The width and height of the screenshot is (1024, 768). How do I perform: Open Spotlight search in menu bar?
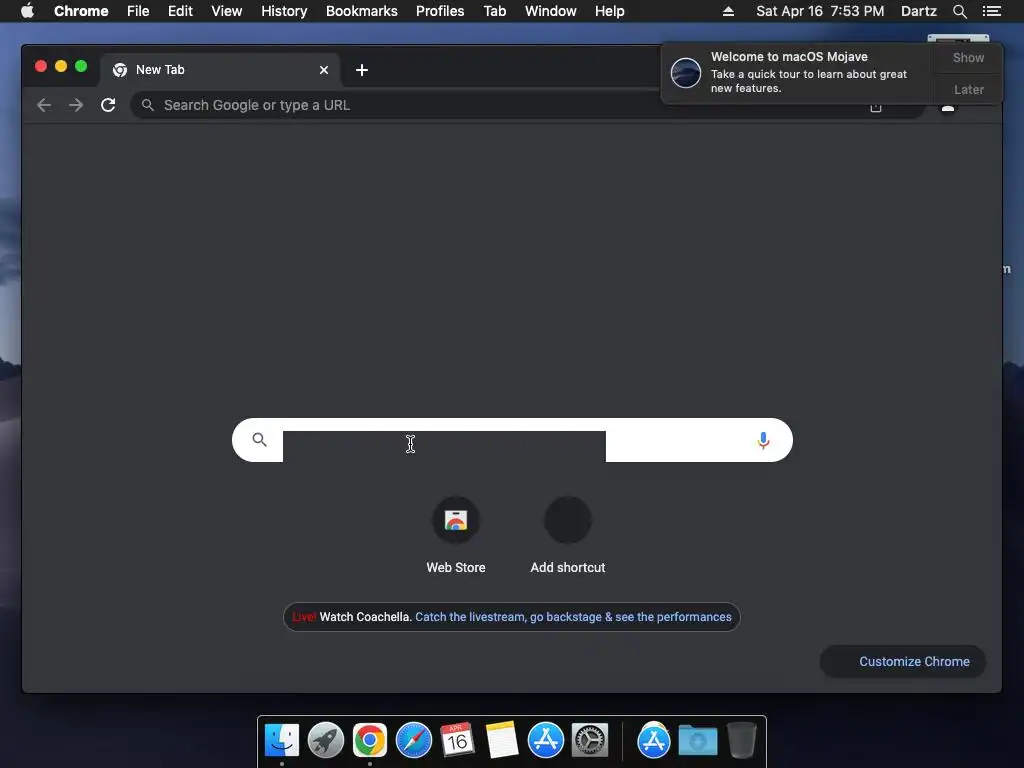[959, 11]
